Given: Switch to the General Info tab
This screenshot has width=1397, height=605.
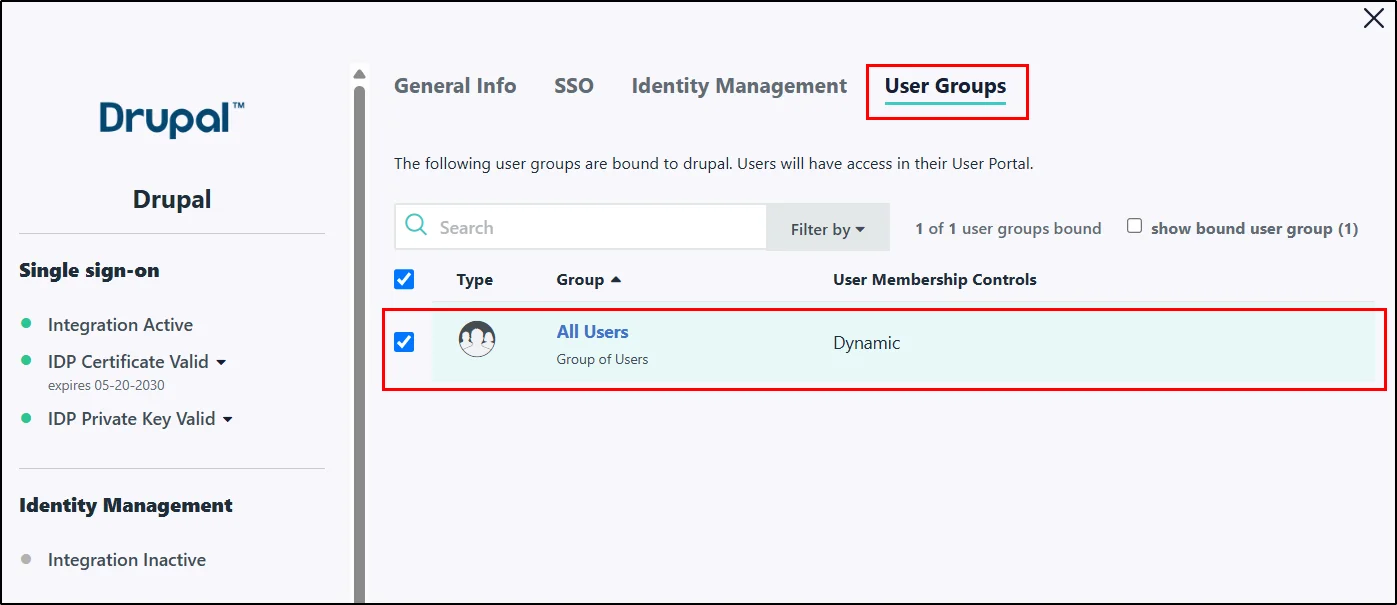Looking at the screenshot, I should (455, 86).
